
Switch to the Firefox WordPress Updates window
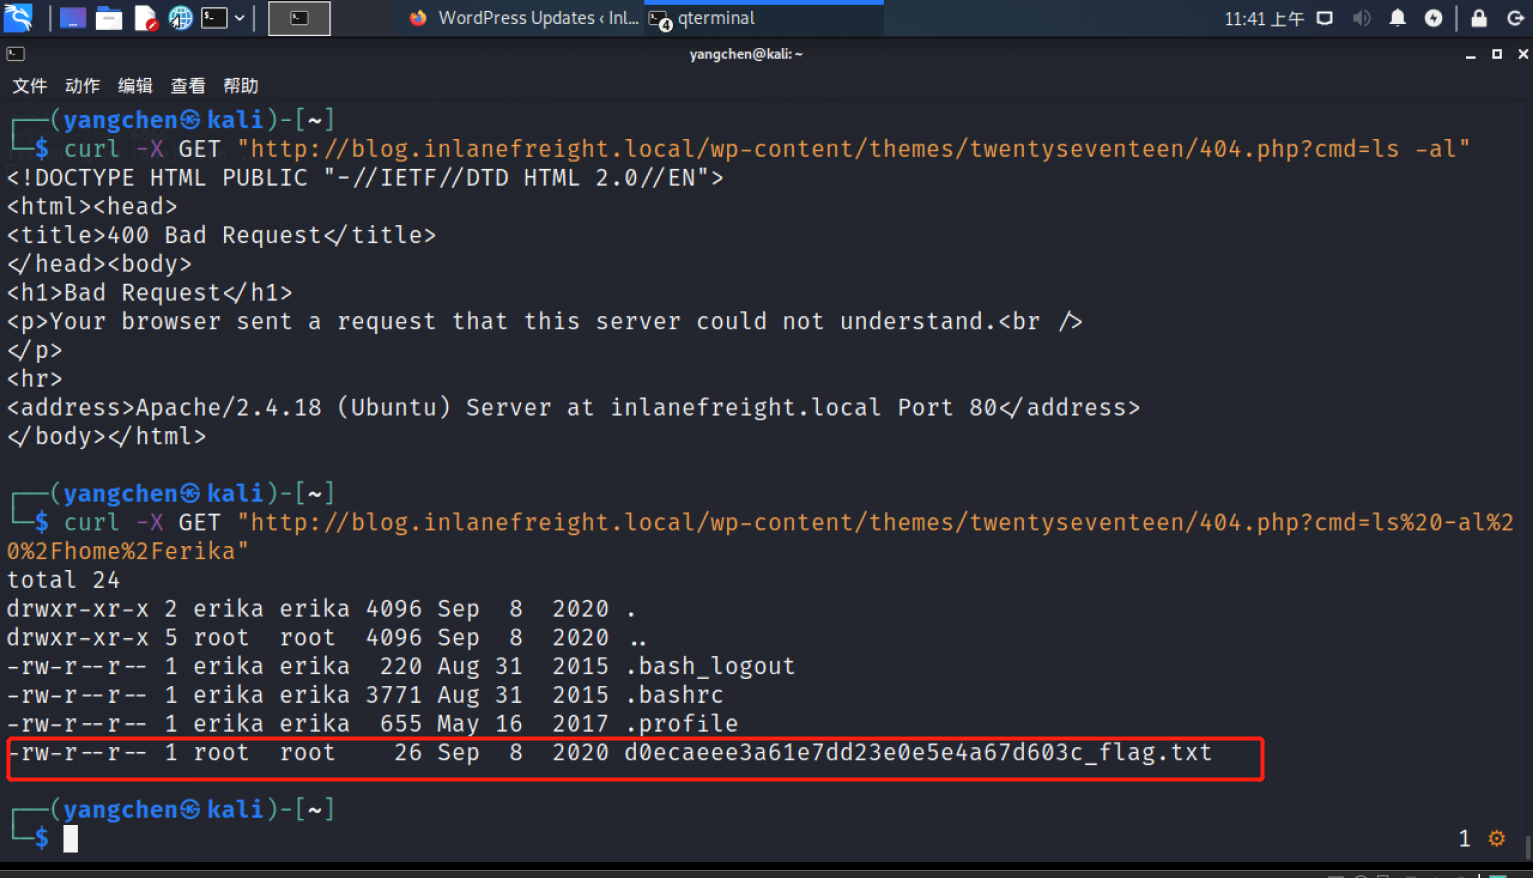(524, 18)
